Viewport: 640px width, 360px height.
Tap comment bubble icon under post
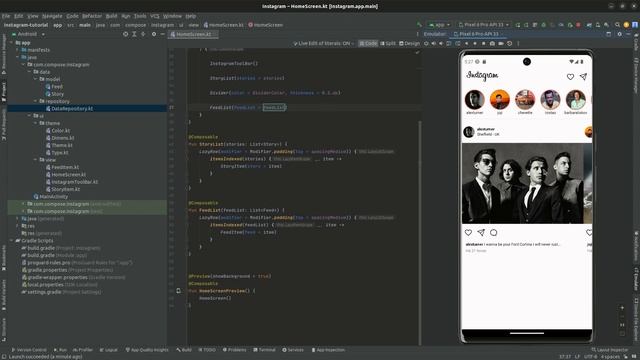[x=493, y=232]
